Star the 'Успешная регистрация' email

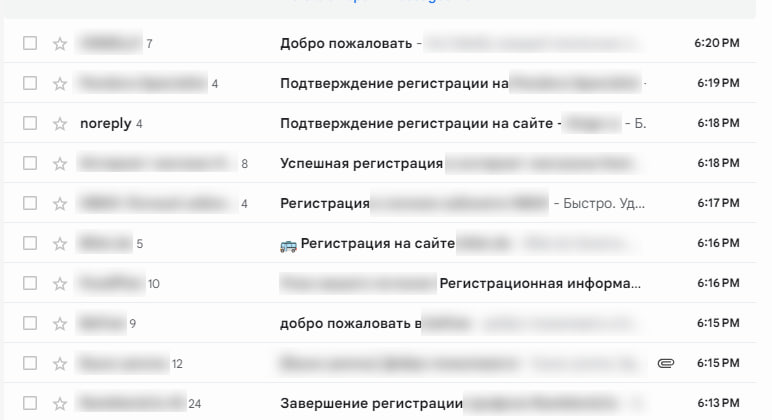click(x=60, y=163)
